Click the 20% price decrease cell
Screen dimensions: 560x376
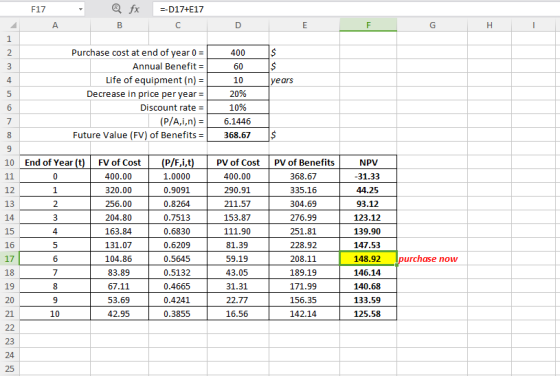click(238, 94)
